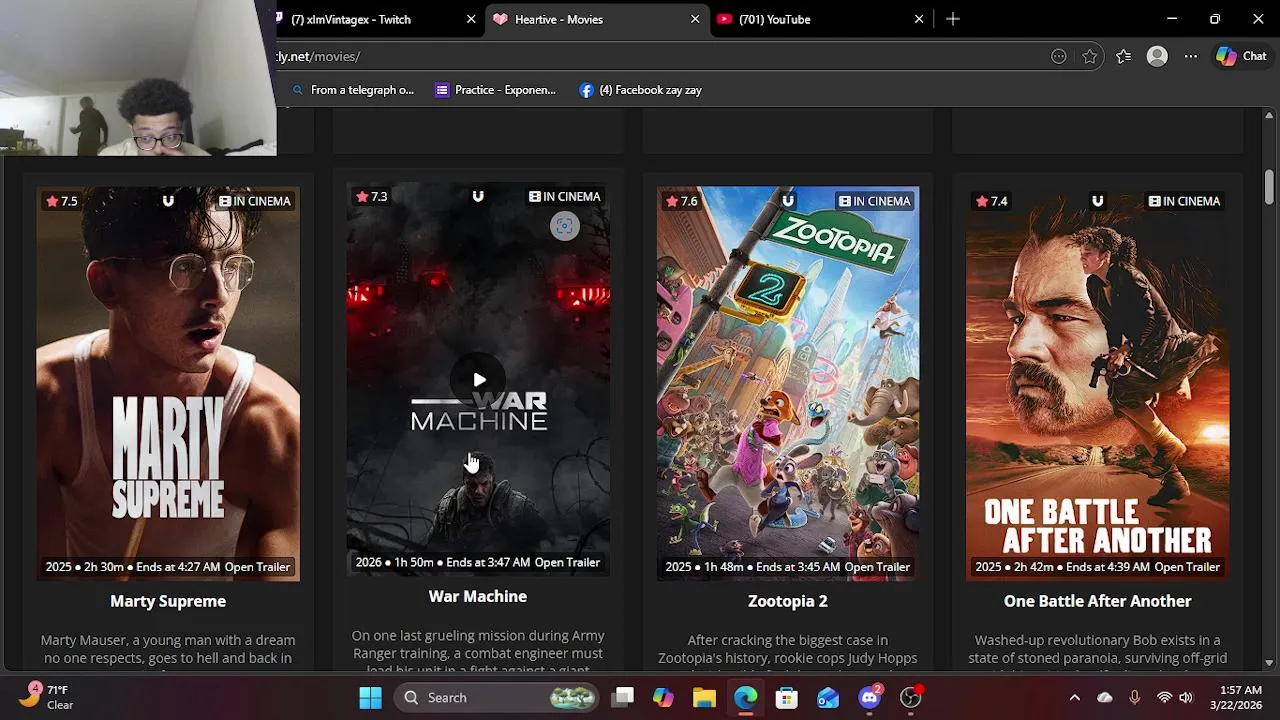Play the War Machine movie
This screenshot has width=1280, height=720.
tap(479, 380)
